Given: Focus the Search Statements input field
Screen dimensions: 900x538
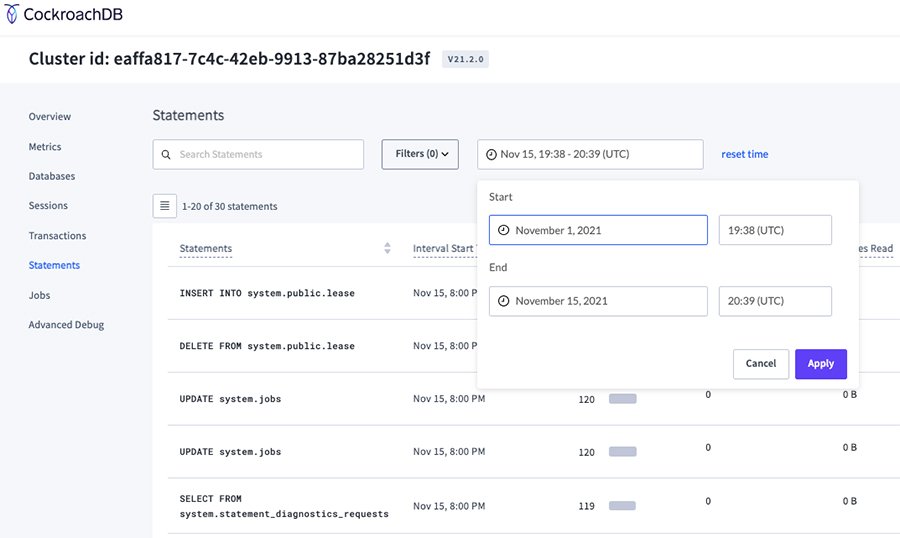Looking at the screenshot, I should click(x=265, y=155).
